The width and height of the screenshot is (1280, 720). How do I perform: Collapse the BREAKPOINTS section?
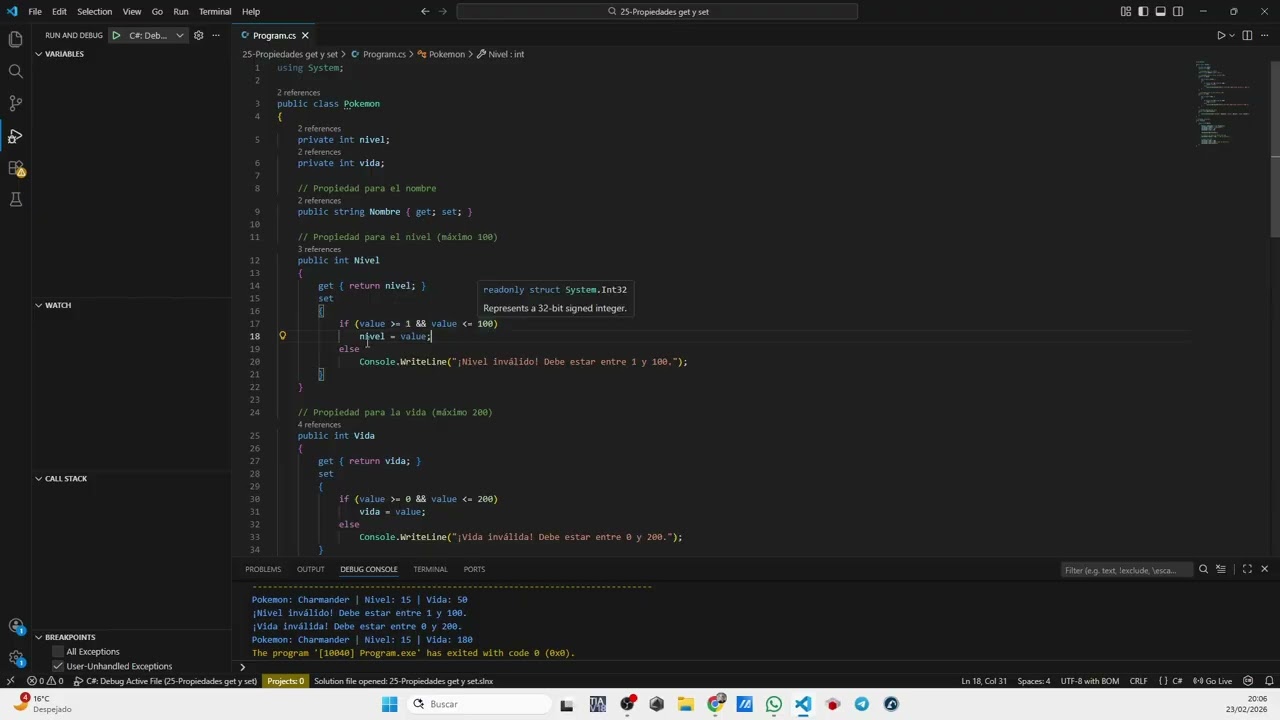pyautogui.click(x=70, y=637)
